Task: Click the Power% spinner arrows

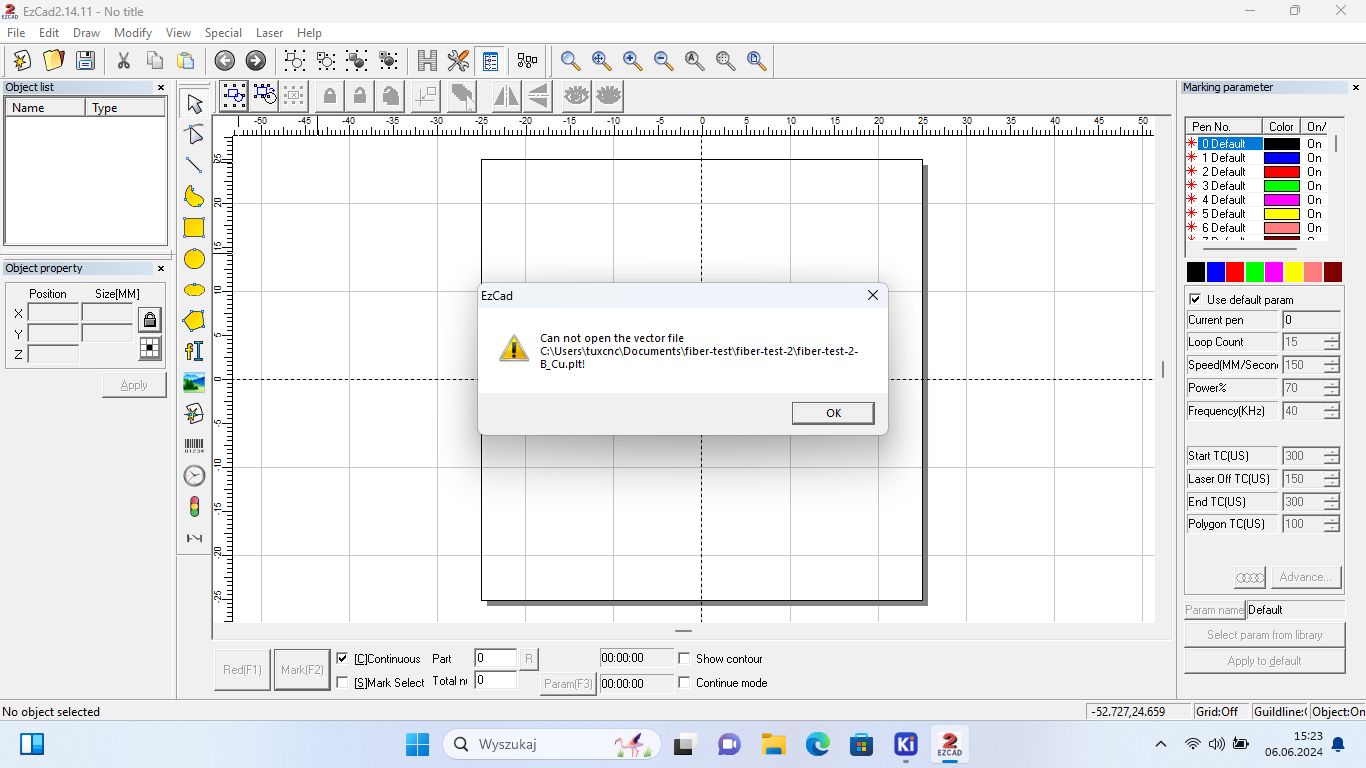Action: click(1332, 388)
